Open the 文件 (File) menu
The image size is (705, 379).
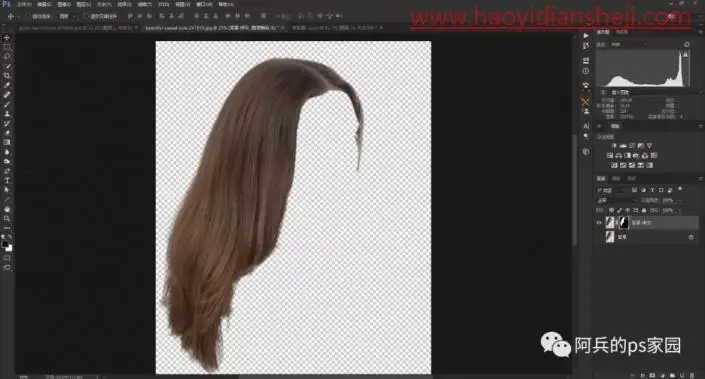24,4
